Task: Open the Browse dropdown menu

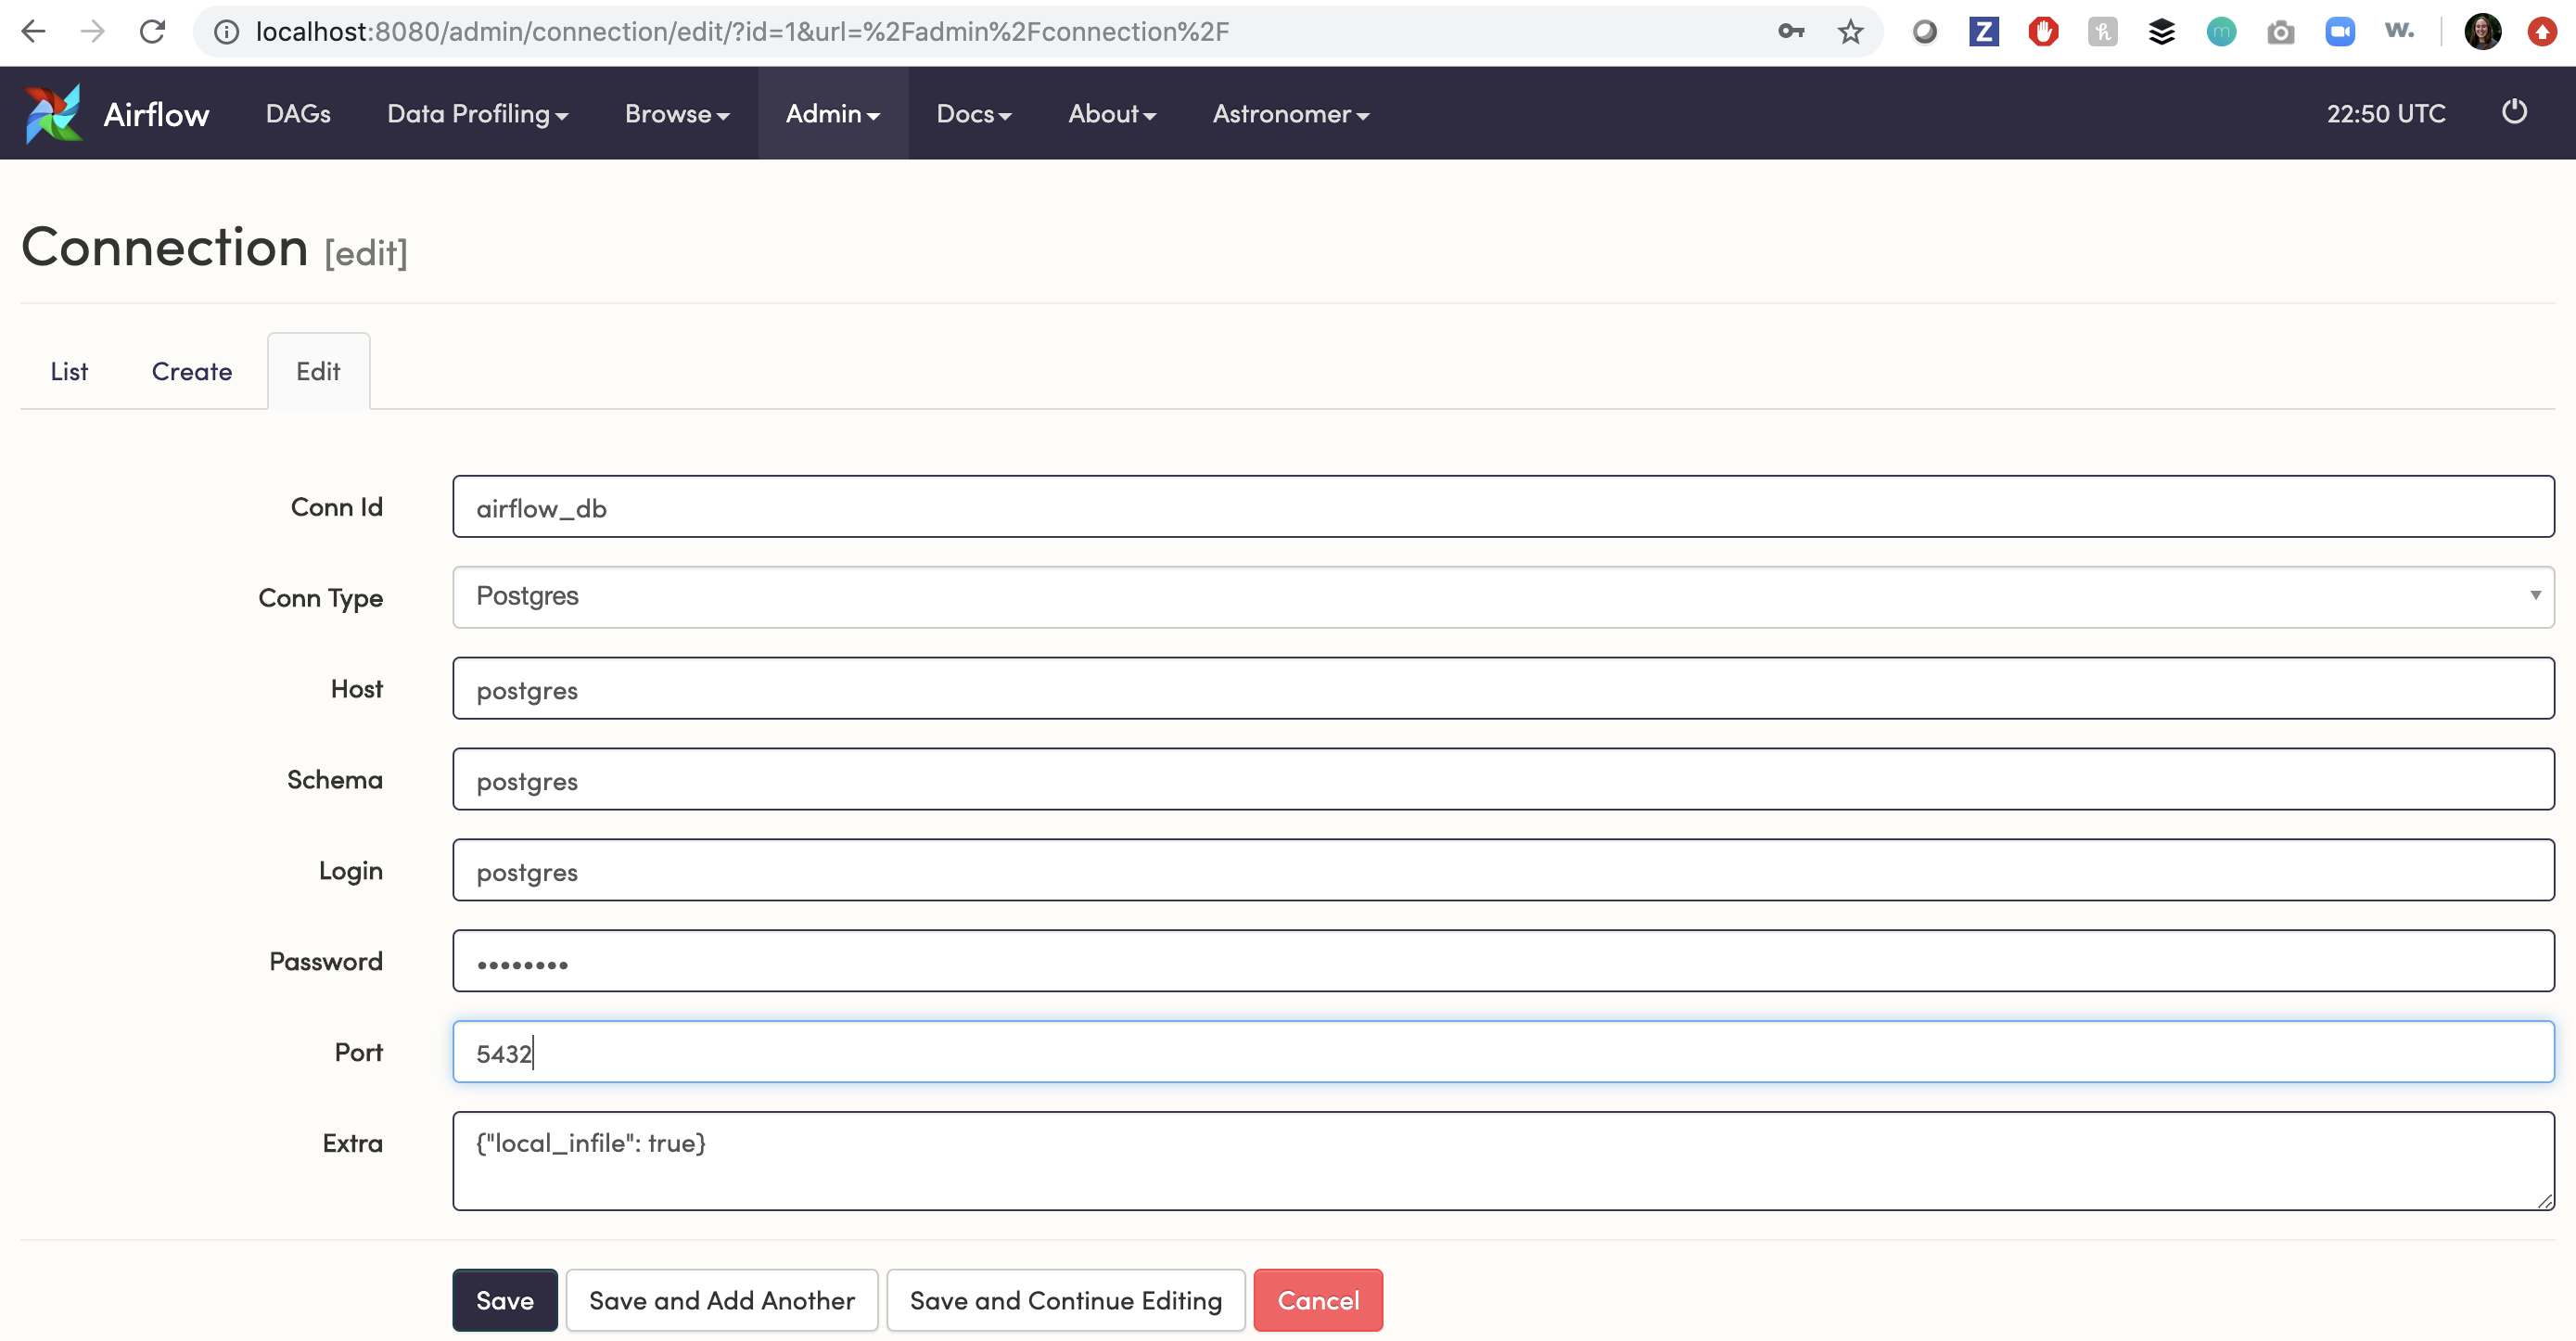Action: pos(676,114)
